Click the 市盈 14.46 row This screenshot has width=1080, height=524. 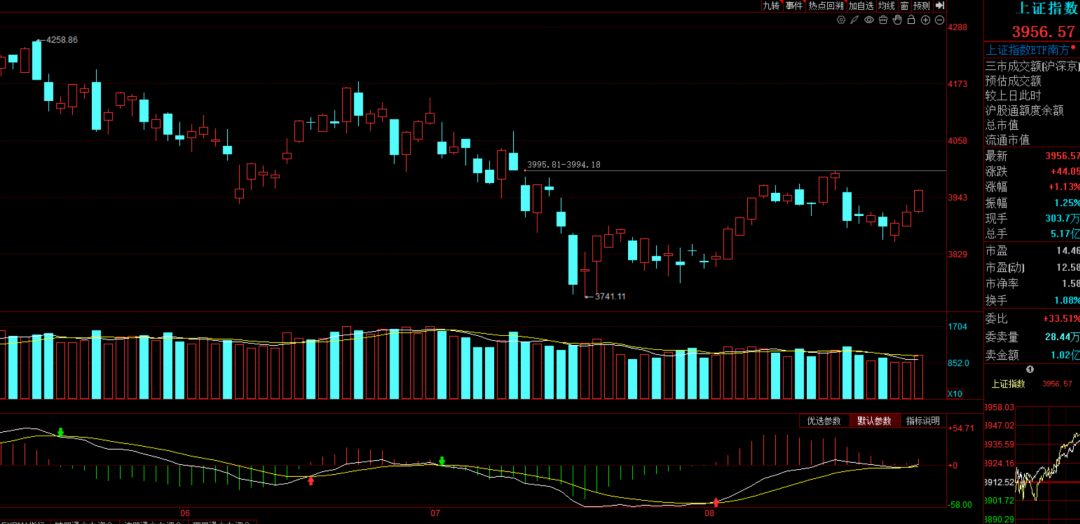[x=1032, y=251]
